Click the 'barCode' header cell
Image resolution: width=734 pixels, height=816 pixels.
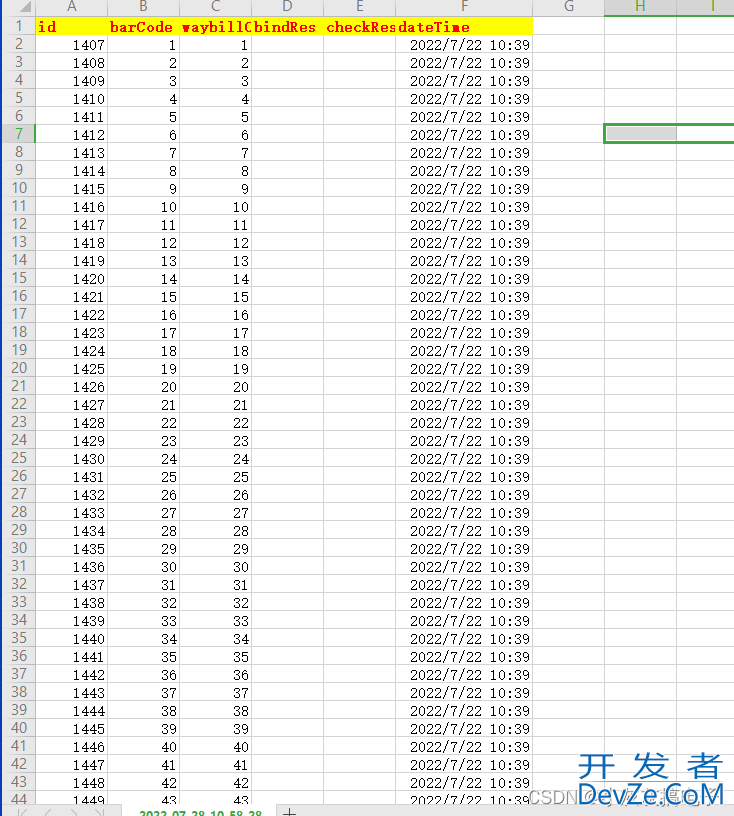pyautogui.click(x=143, y=27)
